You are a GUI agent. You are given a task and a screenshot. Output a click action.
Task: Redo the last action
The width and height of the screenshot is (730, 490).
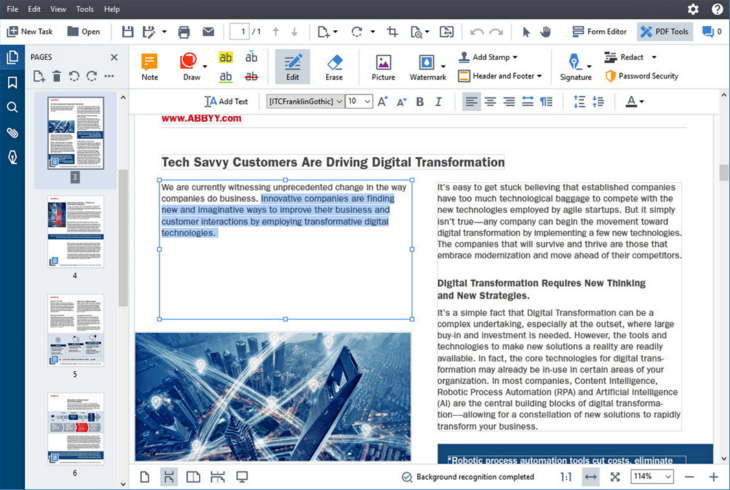(496, 32)
